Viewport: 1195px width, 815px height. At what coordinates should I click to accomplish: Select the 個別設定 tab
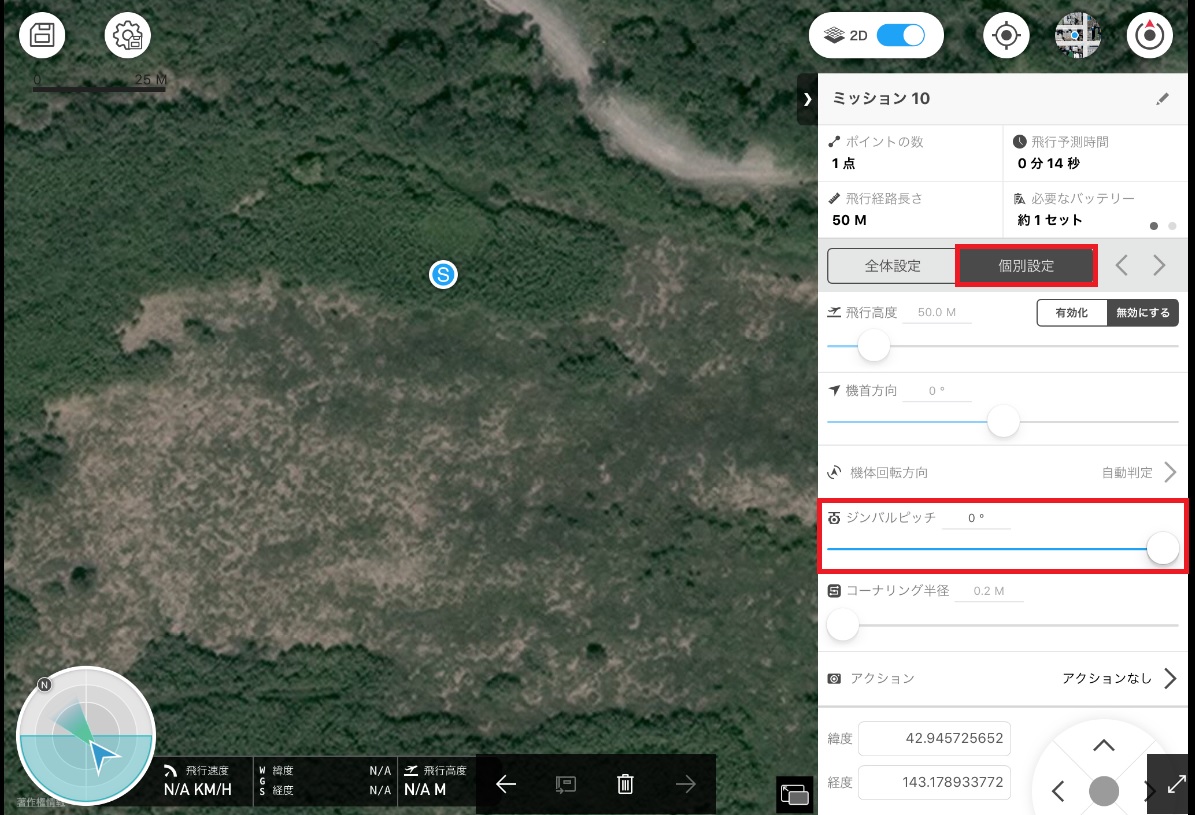coord(1026,266)
